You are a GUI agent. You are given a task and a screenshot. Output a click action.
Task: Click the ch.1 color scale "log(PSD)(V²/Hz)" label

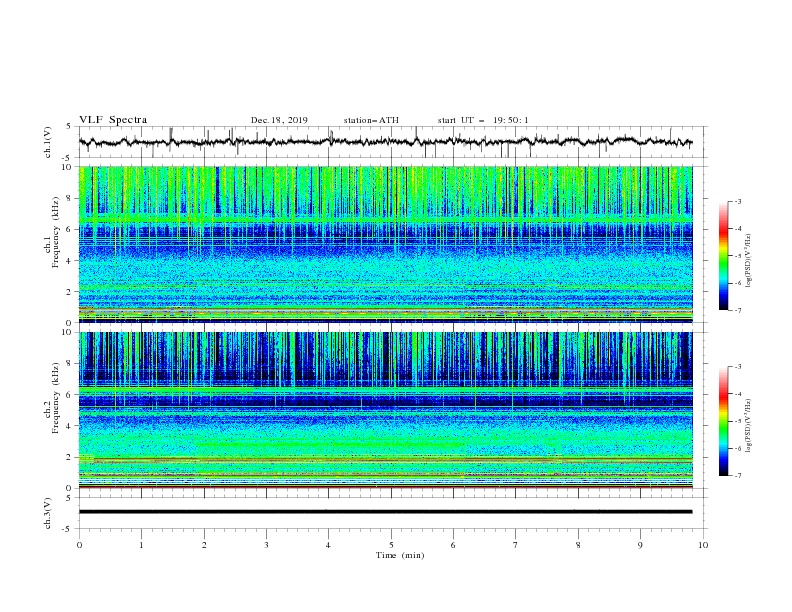tap(748, 261)
